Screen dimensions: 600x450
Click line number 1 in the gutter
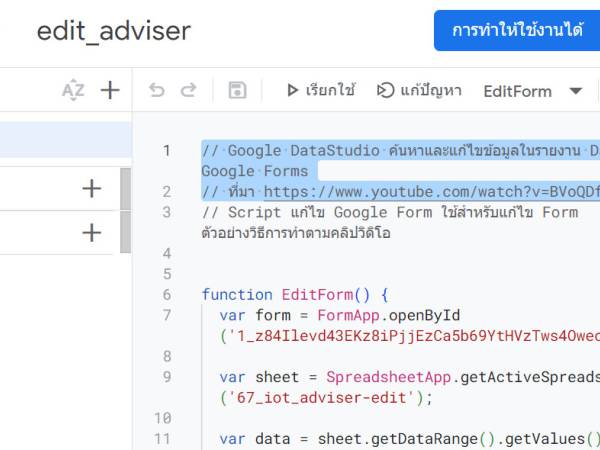[x=167, y=150]
